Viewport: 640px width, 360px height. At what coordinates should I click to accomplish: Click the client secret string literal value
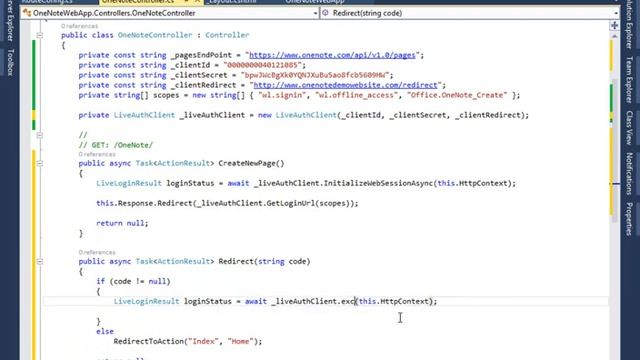coord(315,75)
